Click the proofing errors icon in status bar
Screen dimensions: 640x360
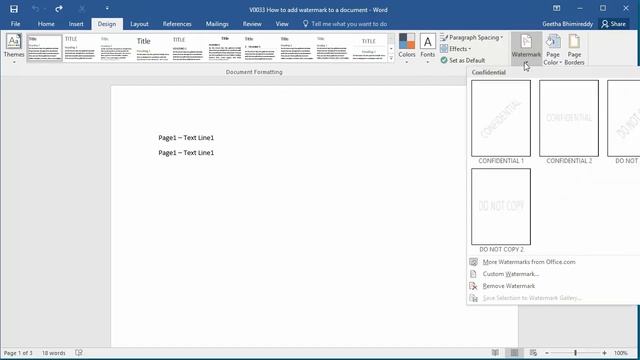pos(79,353)
